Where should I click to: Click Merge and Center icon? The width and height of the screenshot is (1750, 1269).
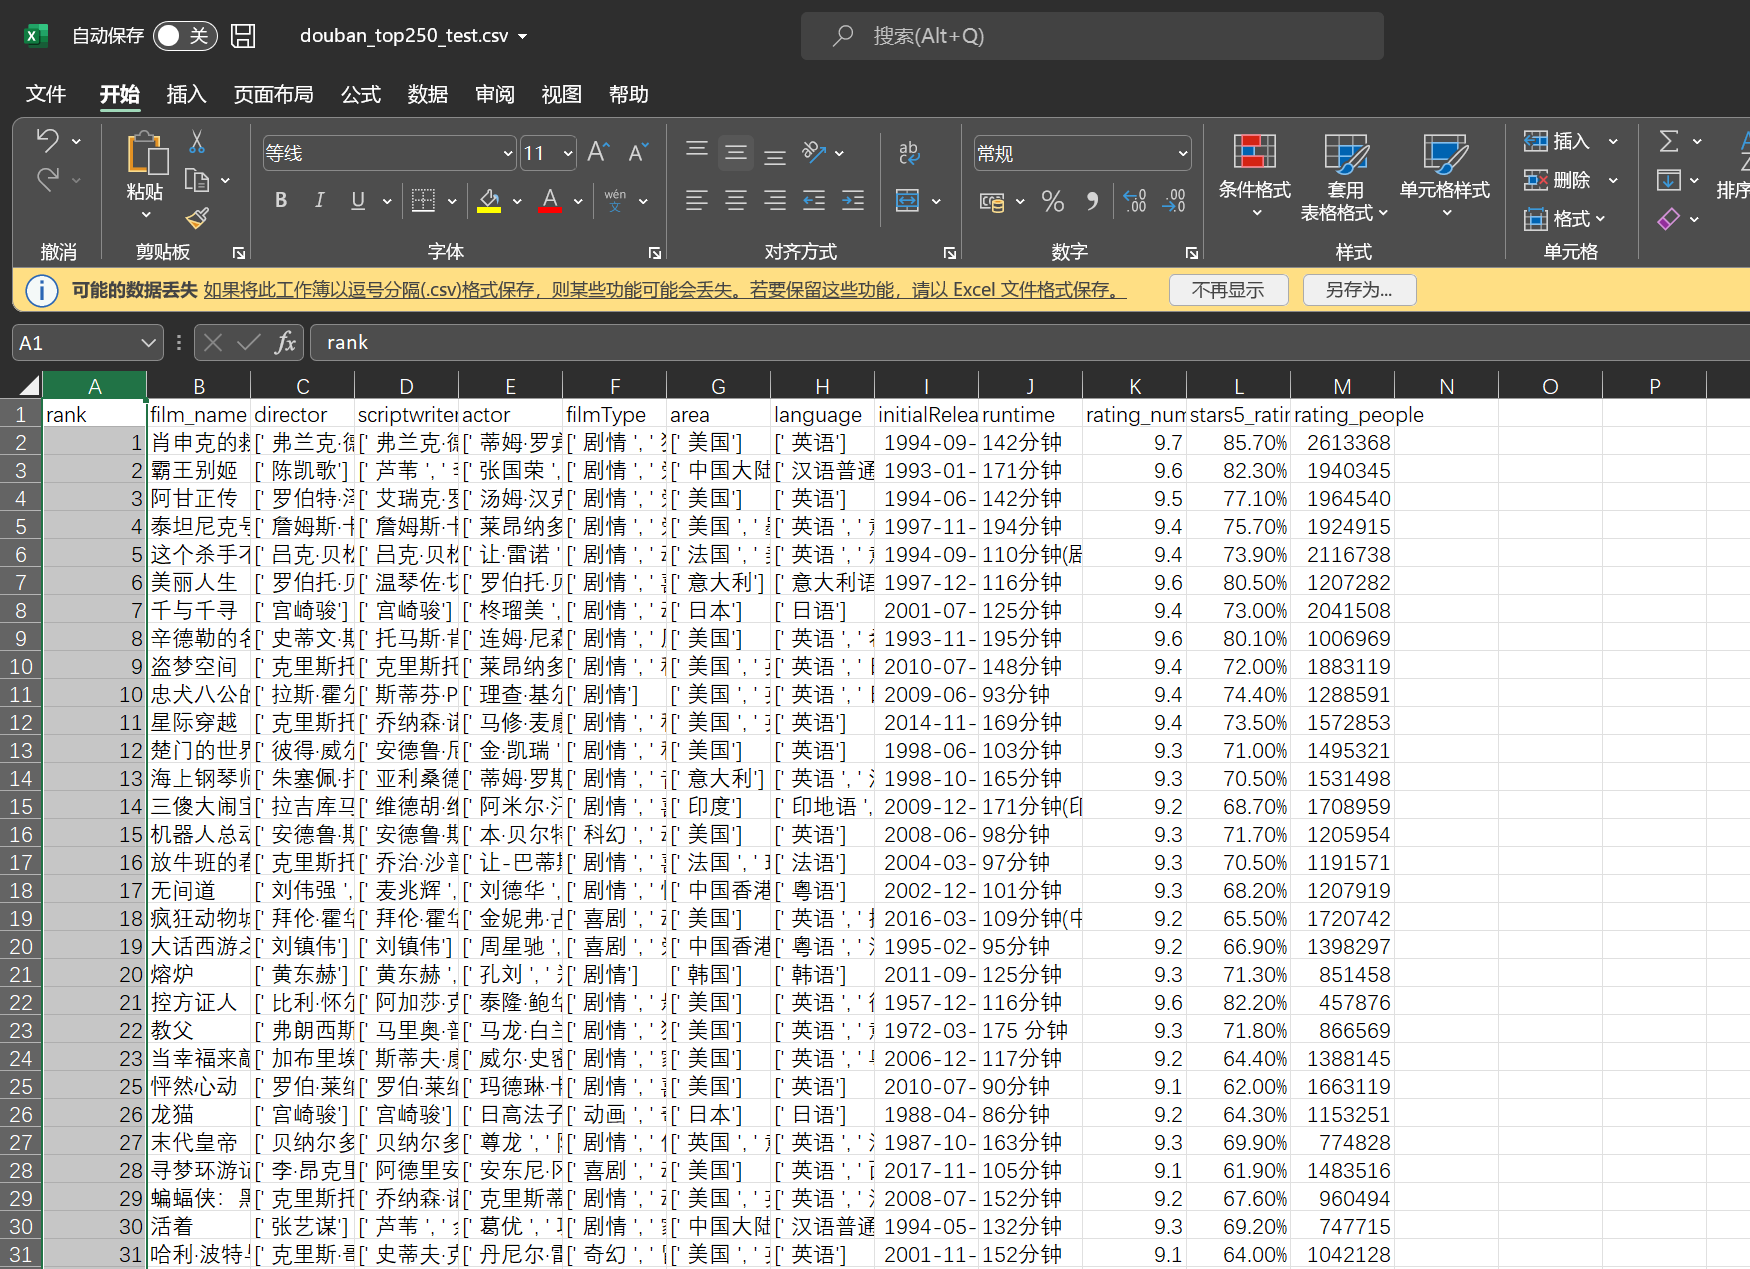click(x=908, y=201)
